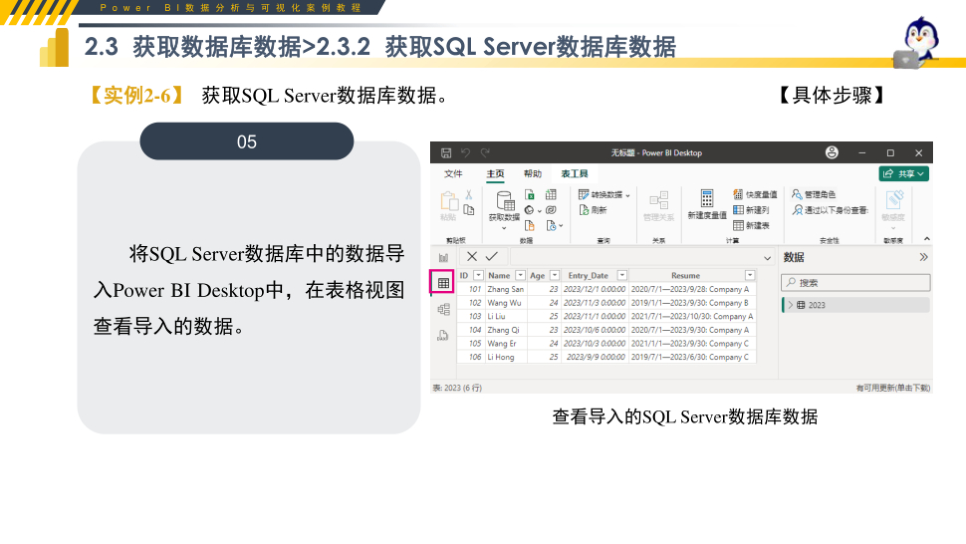Select the Home (主页) tab
Screen dimensions: 966x544
click(495, 174)
